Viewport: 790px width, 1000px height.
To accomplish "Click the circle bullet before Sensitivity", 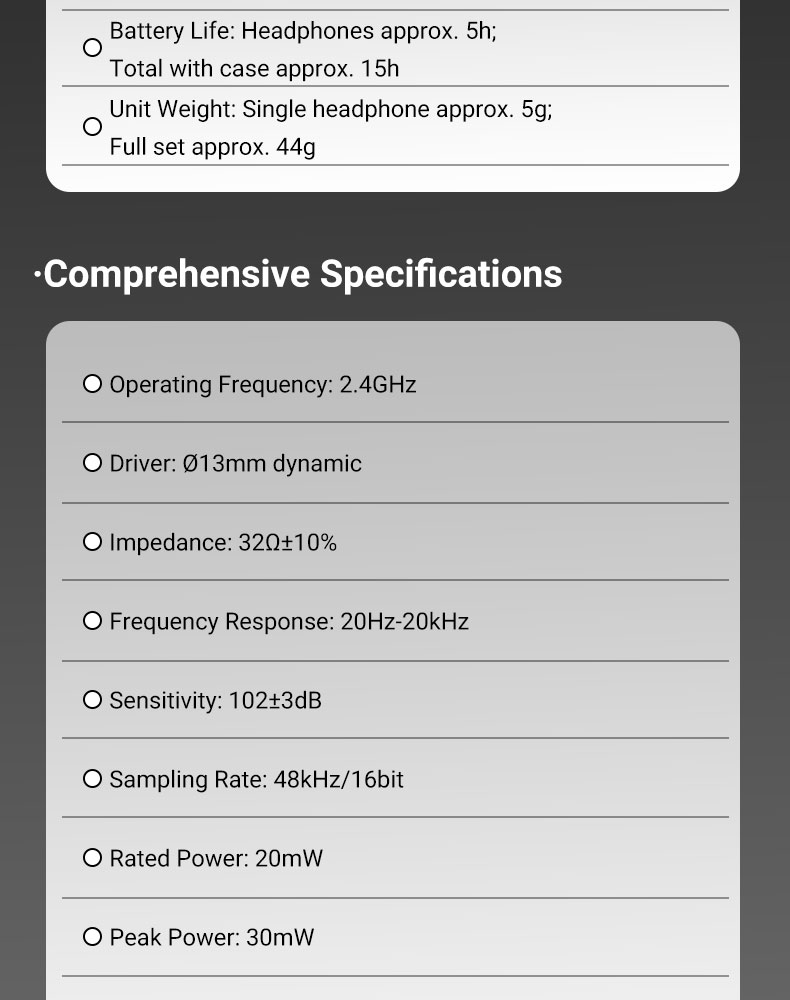I will point(92,700).
